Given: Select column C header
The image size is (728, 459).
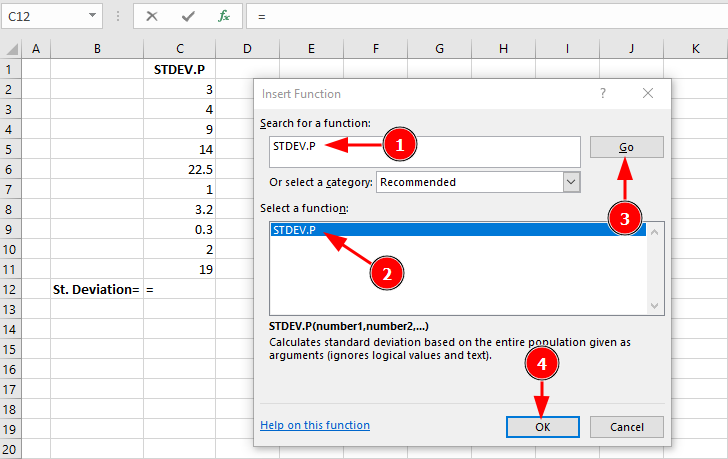Looking at the screenshot, I should point(179,48).
